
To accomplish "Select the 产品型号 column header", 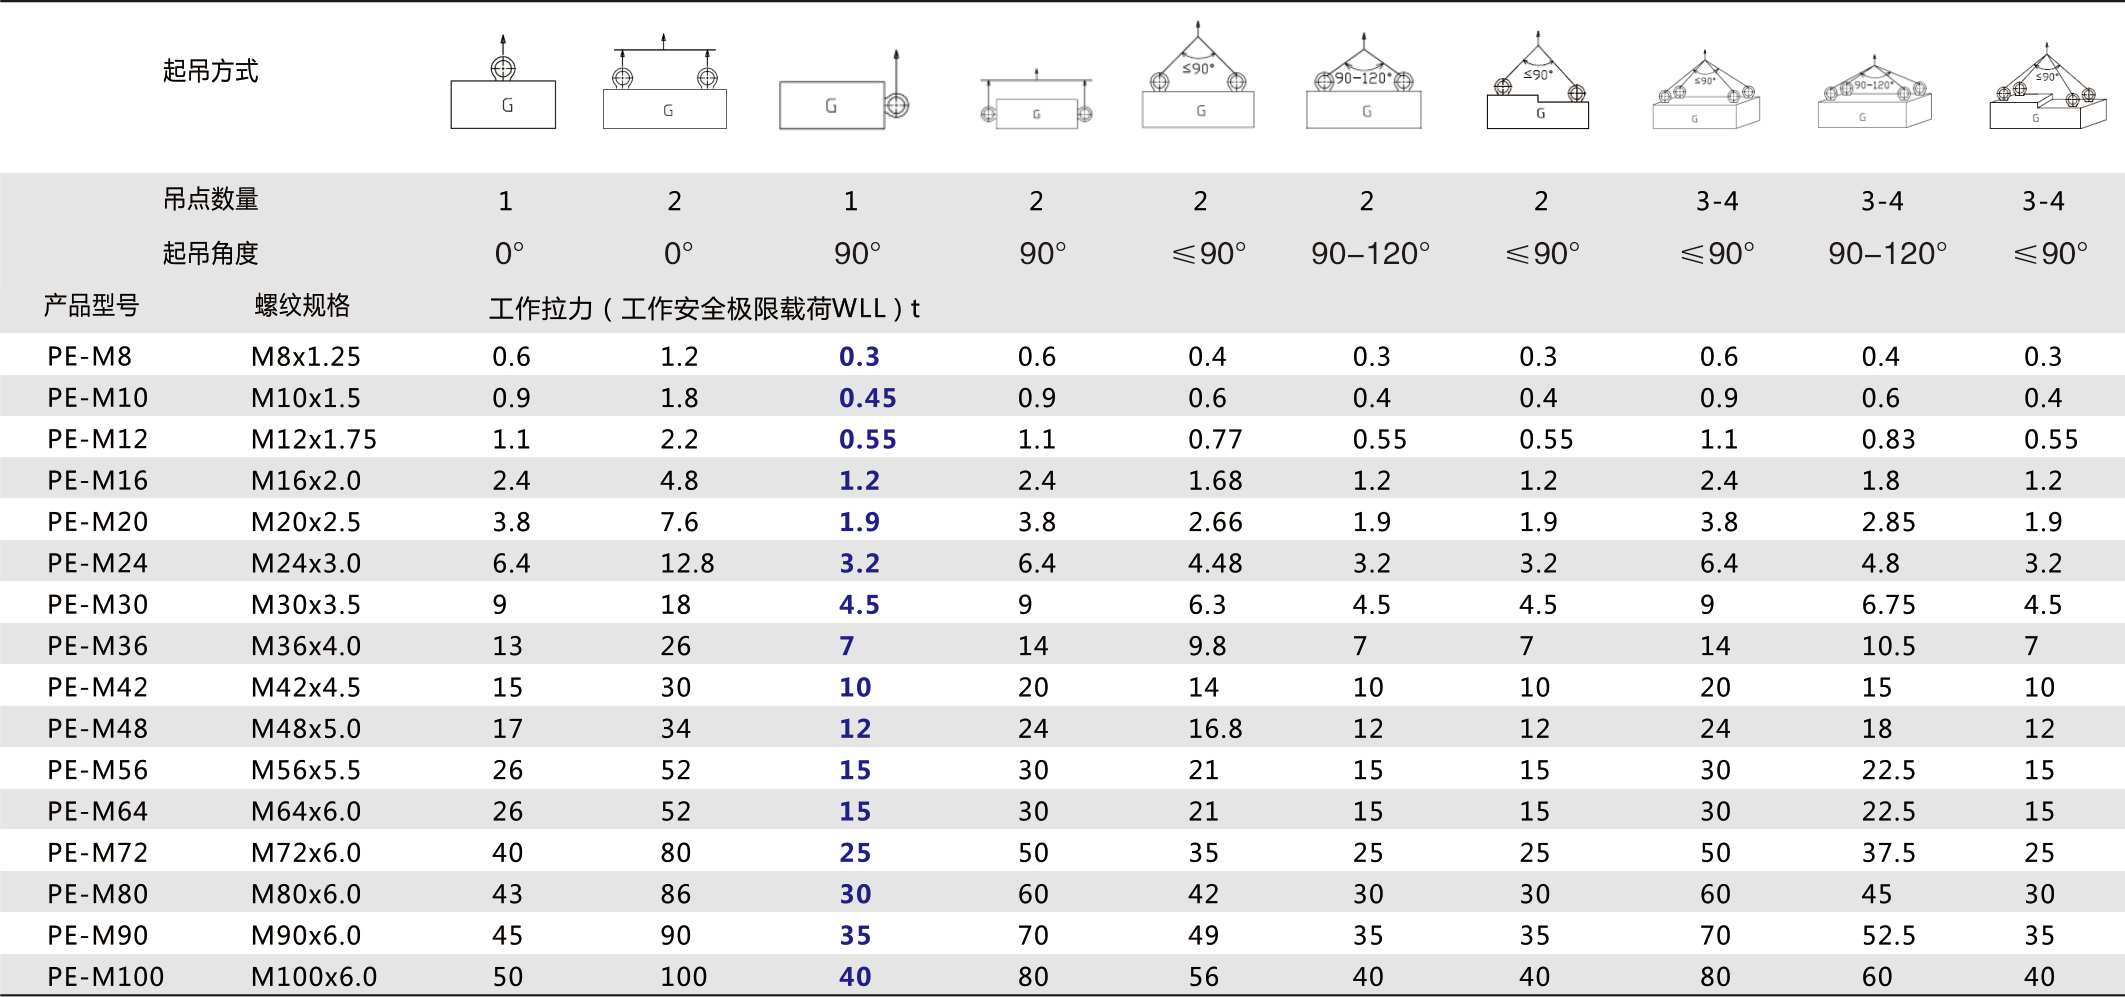I will (x=91, y=306).
